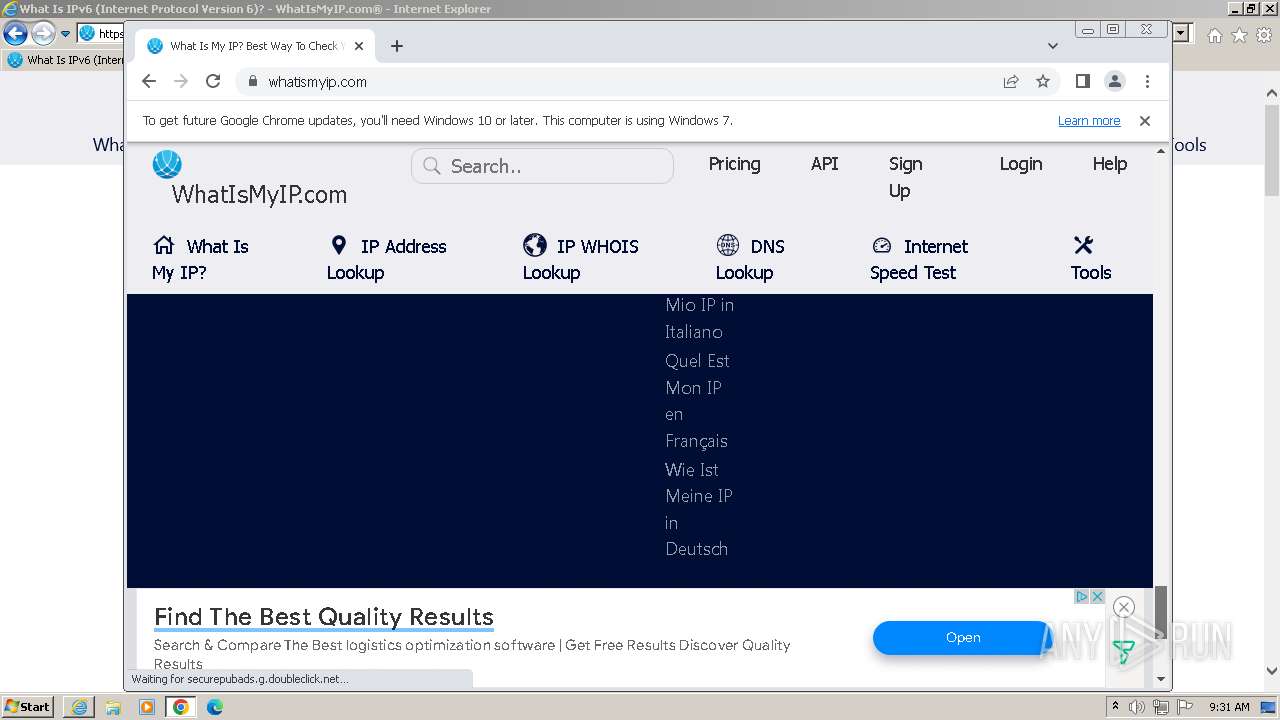
Task: Click the 9:31 AM taskbar clock
Action: point(1229,707)
